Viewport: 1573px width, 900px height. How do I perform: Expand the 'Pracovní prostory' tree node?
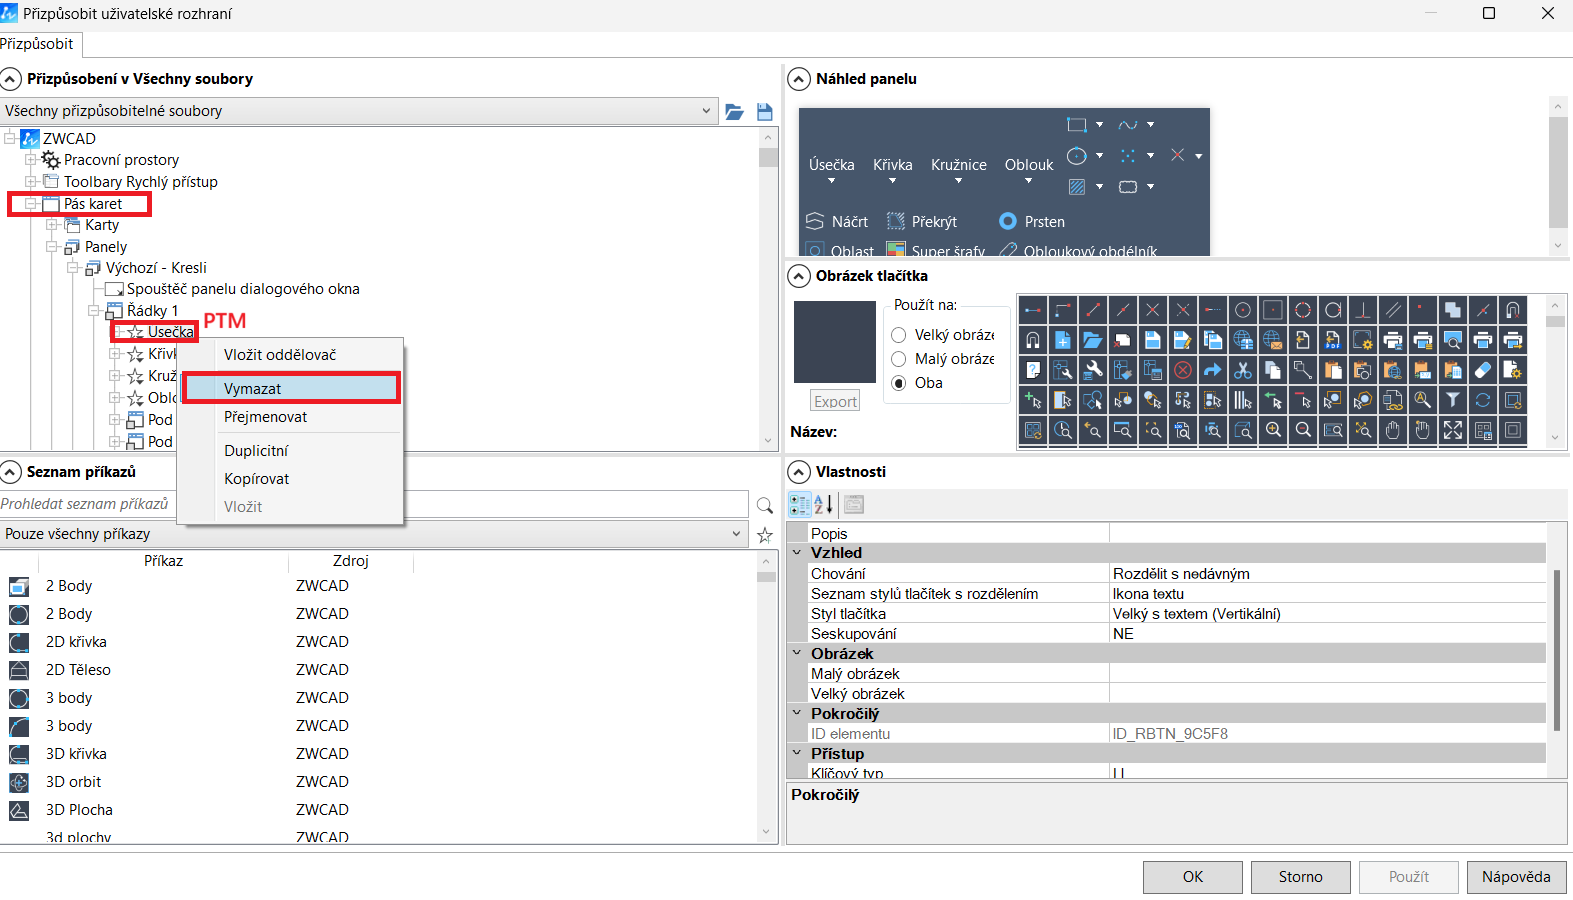coord(31,160)
